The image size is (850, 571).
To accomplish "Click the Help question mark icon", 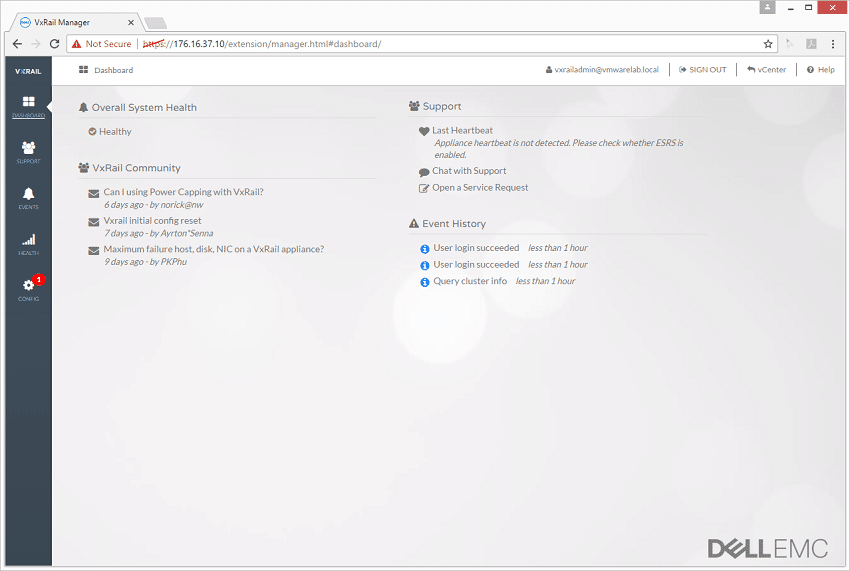I will pyautogui.click(x=810, y=70).
